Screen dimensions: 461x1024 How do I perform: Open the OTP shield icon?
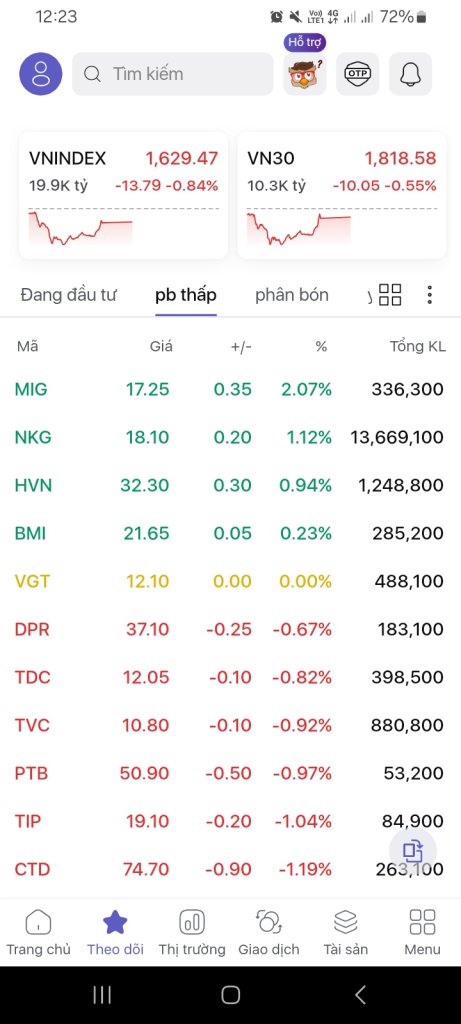(357, 74)
